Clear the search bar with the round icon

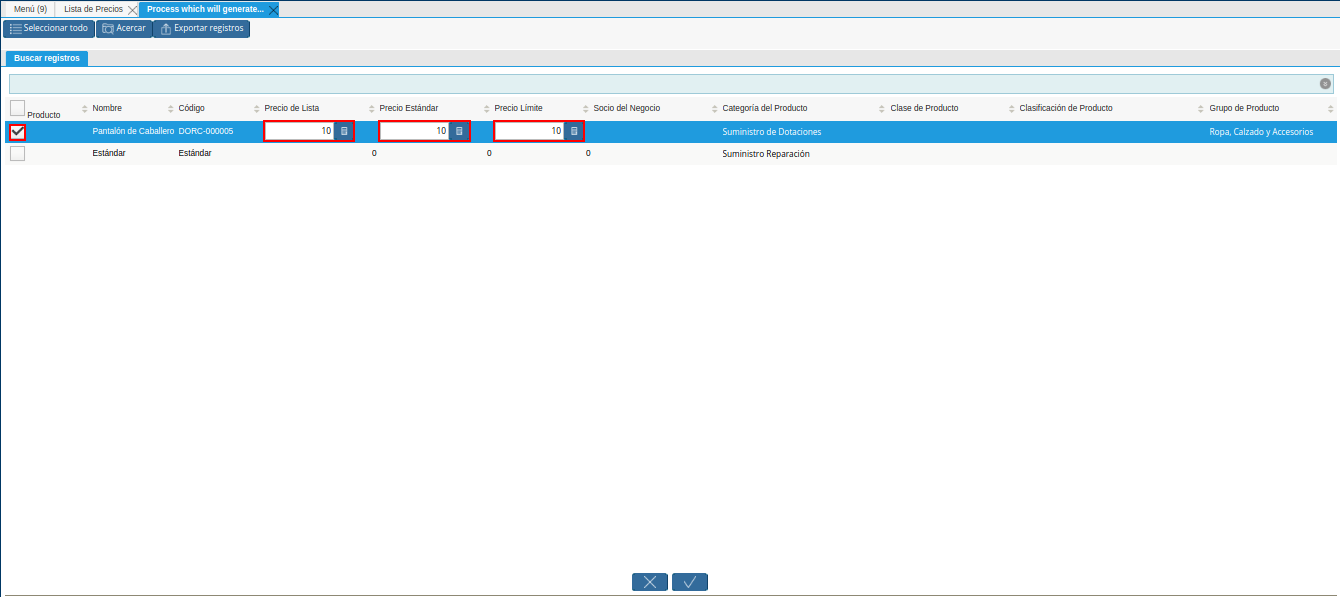[1325, 84]
